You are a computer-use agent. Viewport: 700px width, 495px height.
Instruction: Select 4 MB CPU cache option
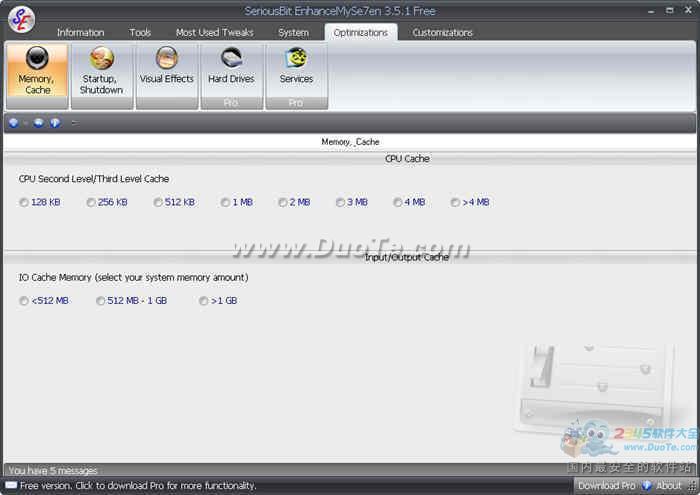tap(409, 202)
